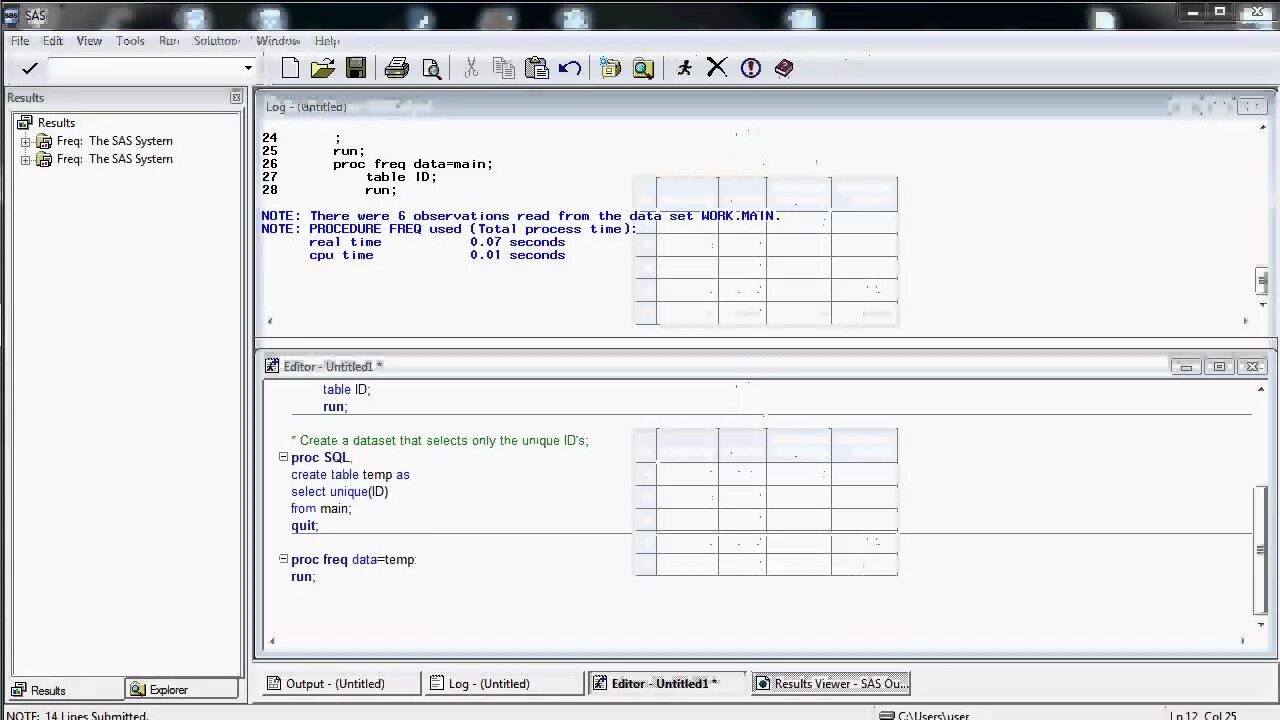Collapse the proc SQL code section
This screenshot has height=720, width=1280.
pyautogui.click(x=283, y=457)
